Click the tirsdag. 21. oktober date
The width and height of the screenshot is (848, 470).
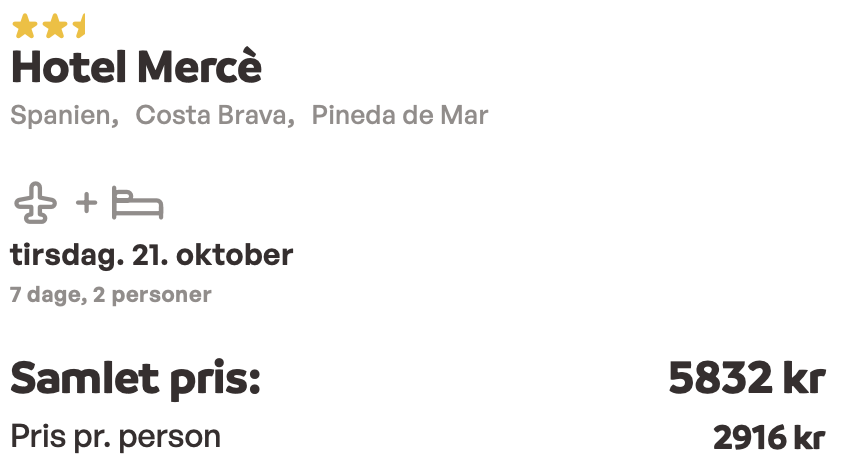(x=151, y=255)
